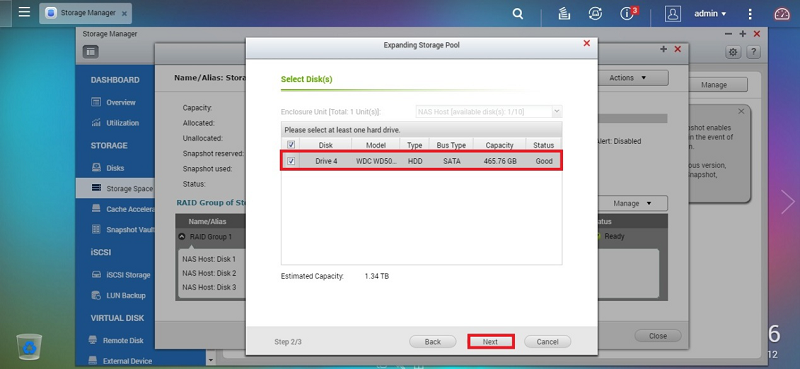
Task: Sort by the Capacity column header
Action: tap(499, 145)
